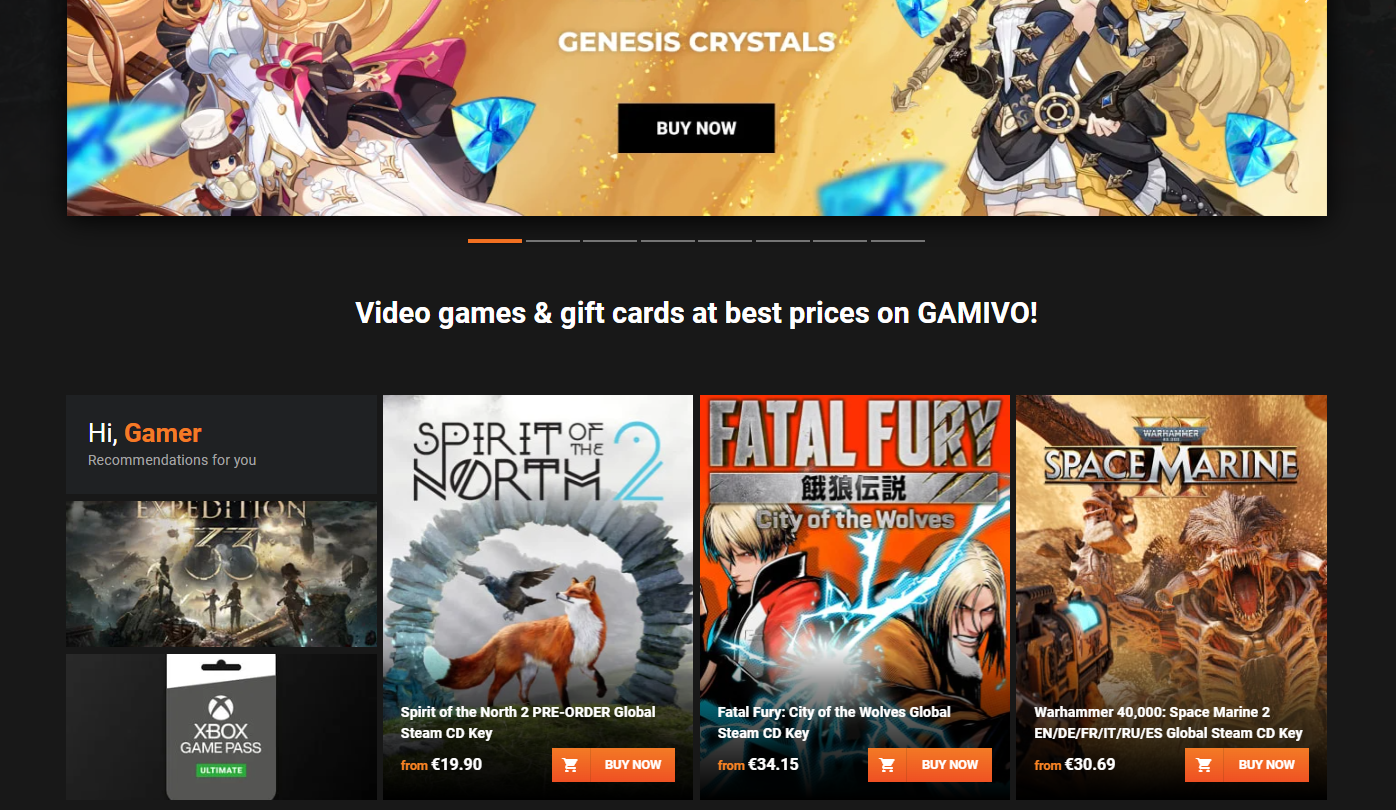Add Spirit of the North 2 to cart
1396x810 pixels.
[570, 765]
